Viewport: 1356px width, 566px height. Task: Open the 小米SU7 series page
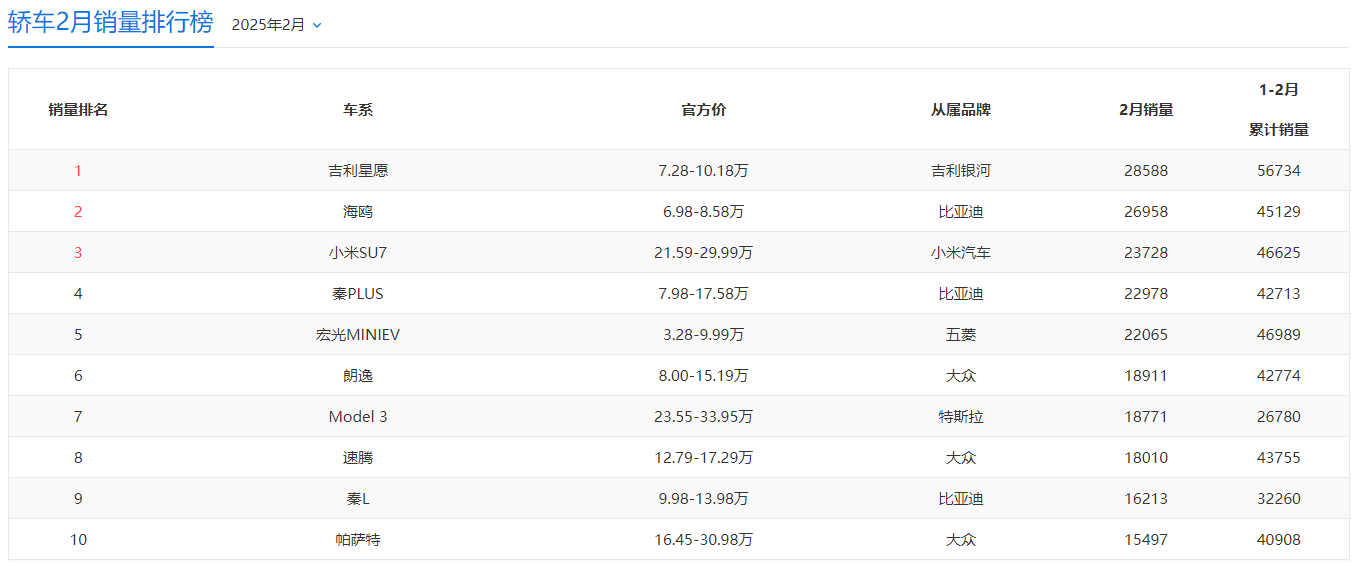coord(358,253)
